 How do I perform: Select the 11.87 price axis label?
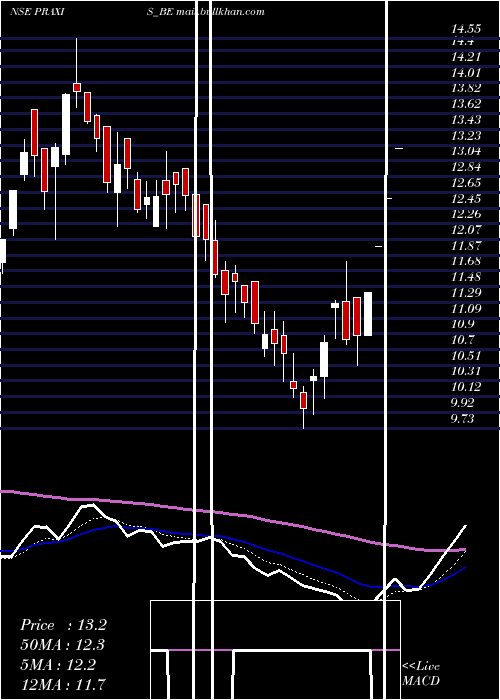click(x=466, y=246)
